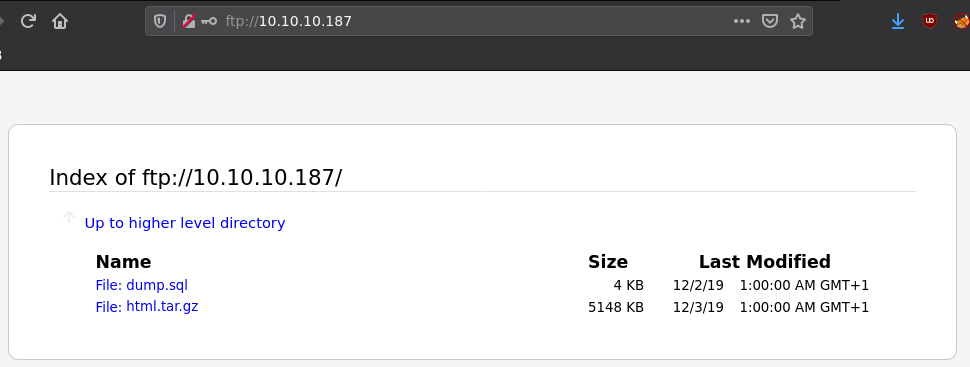970x367 pixels.
Task: Open the downloads panel arrow
Action: (898, 22)
